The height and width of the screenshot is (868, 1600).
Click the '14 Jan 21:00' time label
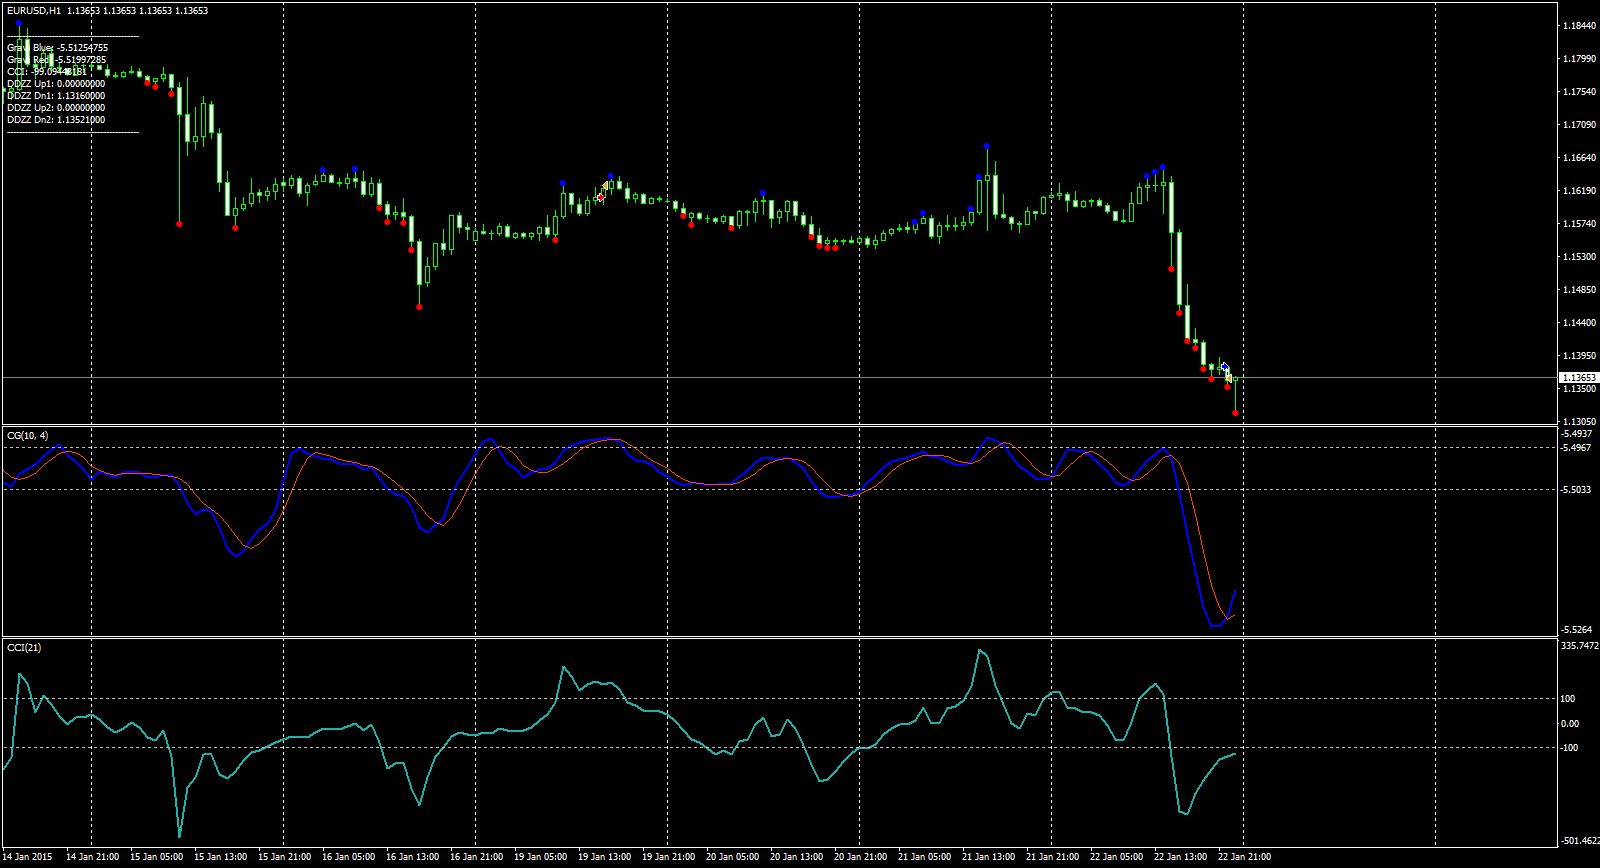[x=93, y=857]
